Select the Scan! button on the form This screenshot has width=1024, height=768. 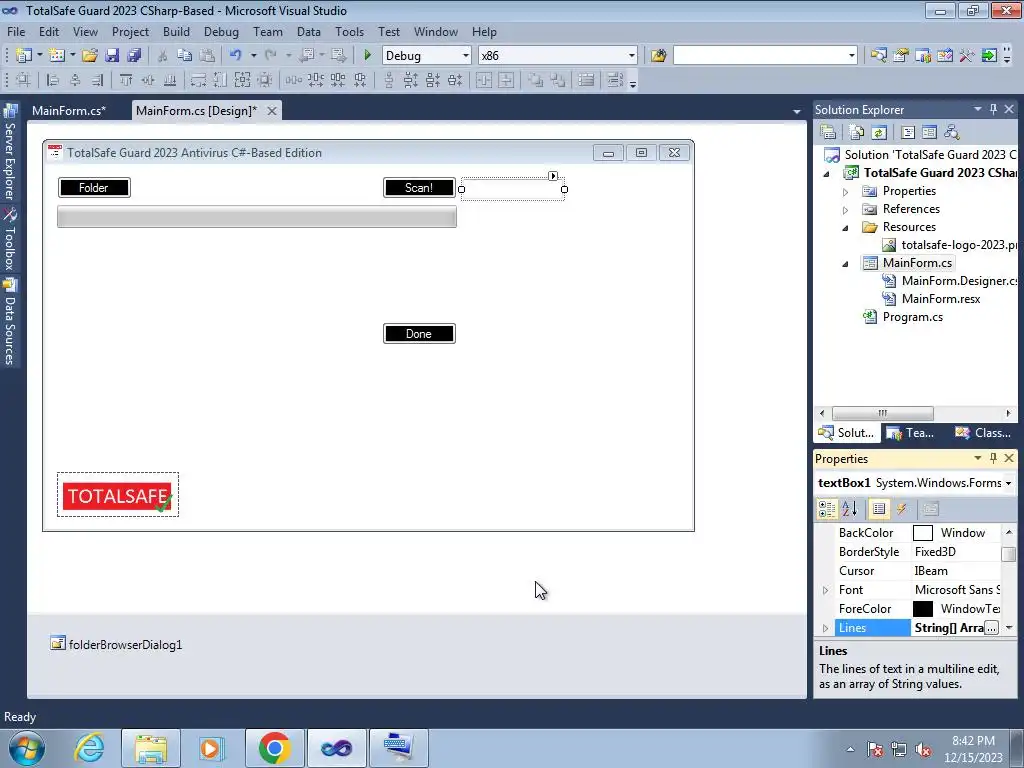[x=419, y=187]
